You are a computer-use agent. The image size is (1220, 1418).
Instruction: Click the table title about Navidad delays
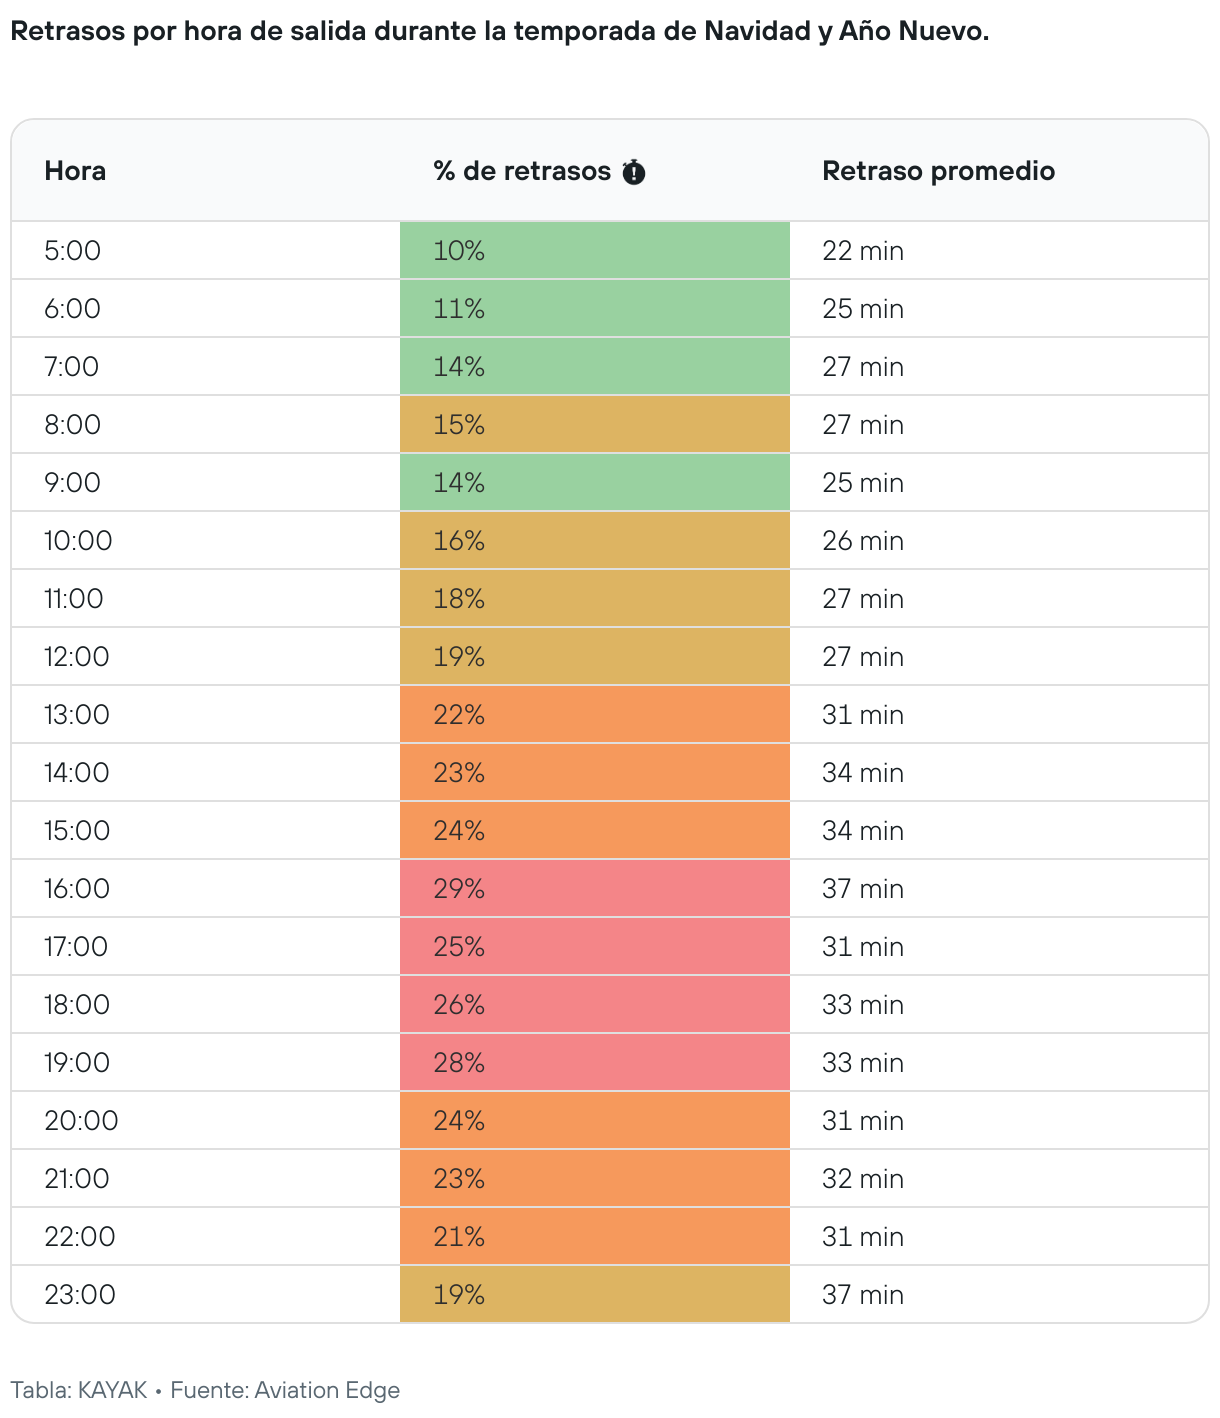(x=499, y=31)
